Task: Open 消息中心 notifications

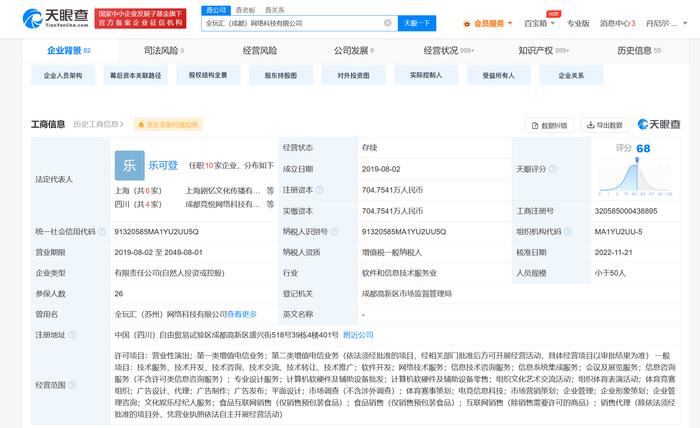Action: pyautogui.click(x=617, y=24)
